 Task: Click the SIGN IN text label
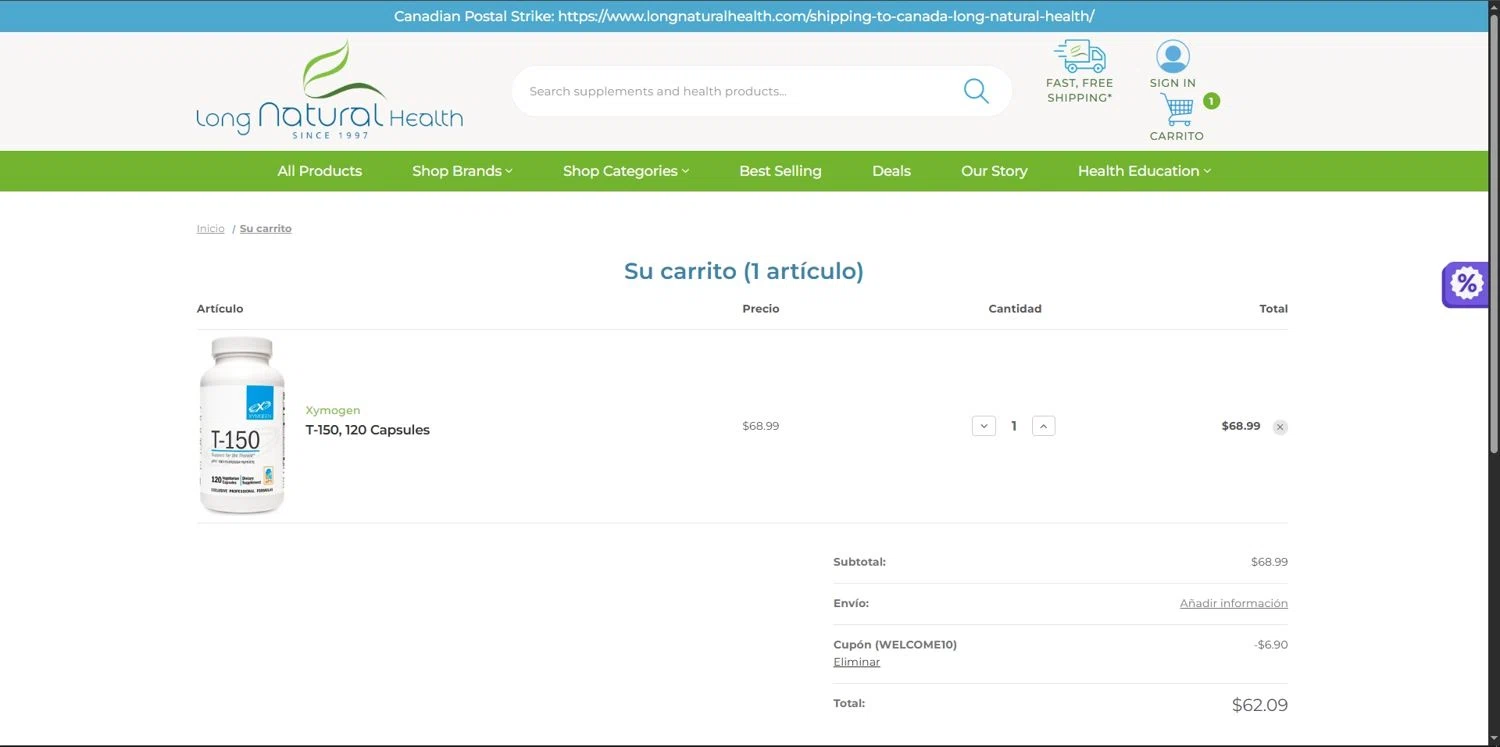pyautogui.click(x=1172, y=83)
